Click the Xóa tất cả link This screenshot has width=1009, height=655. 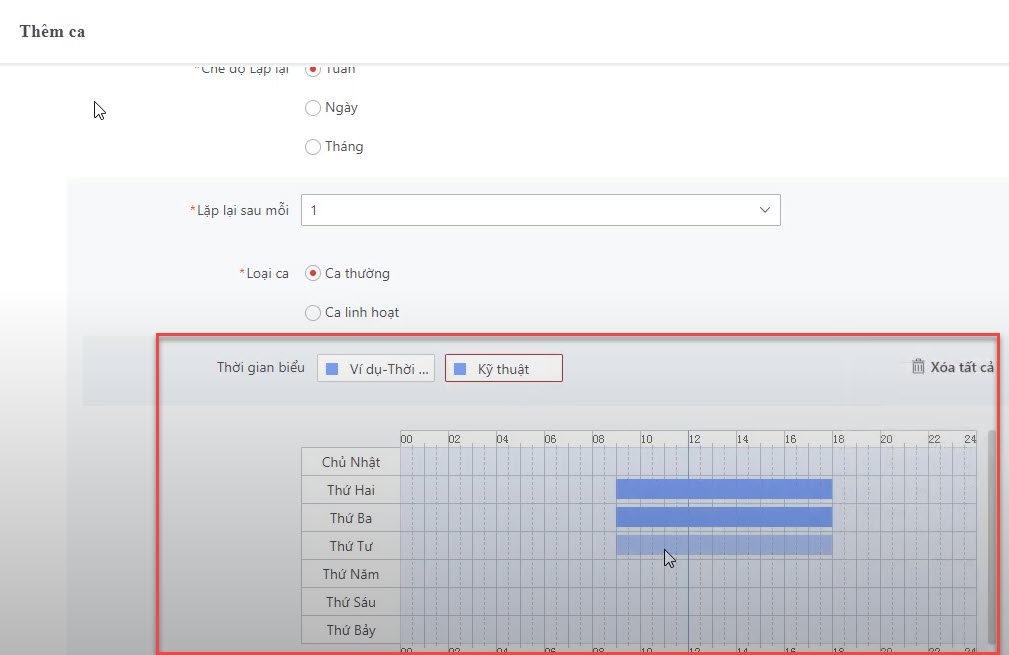961,367
